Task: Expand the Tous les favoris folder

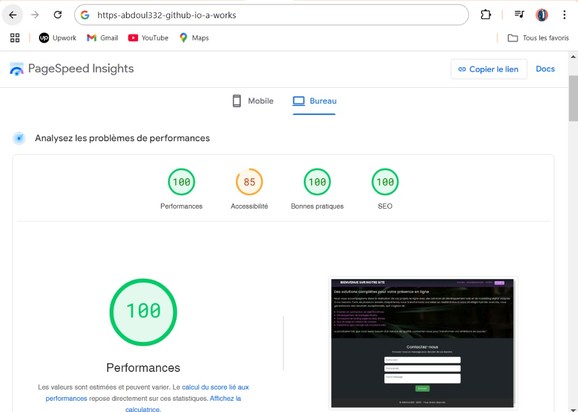Action: coord(538,38)
